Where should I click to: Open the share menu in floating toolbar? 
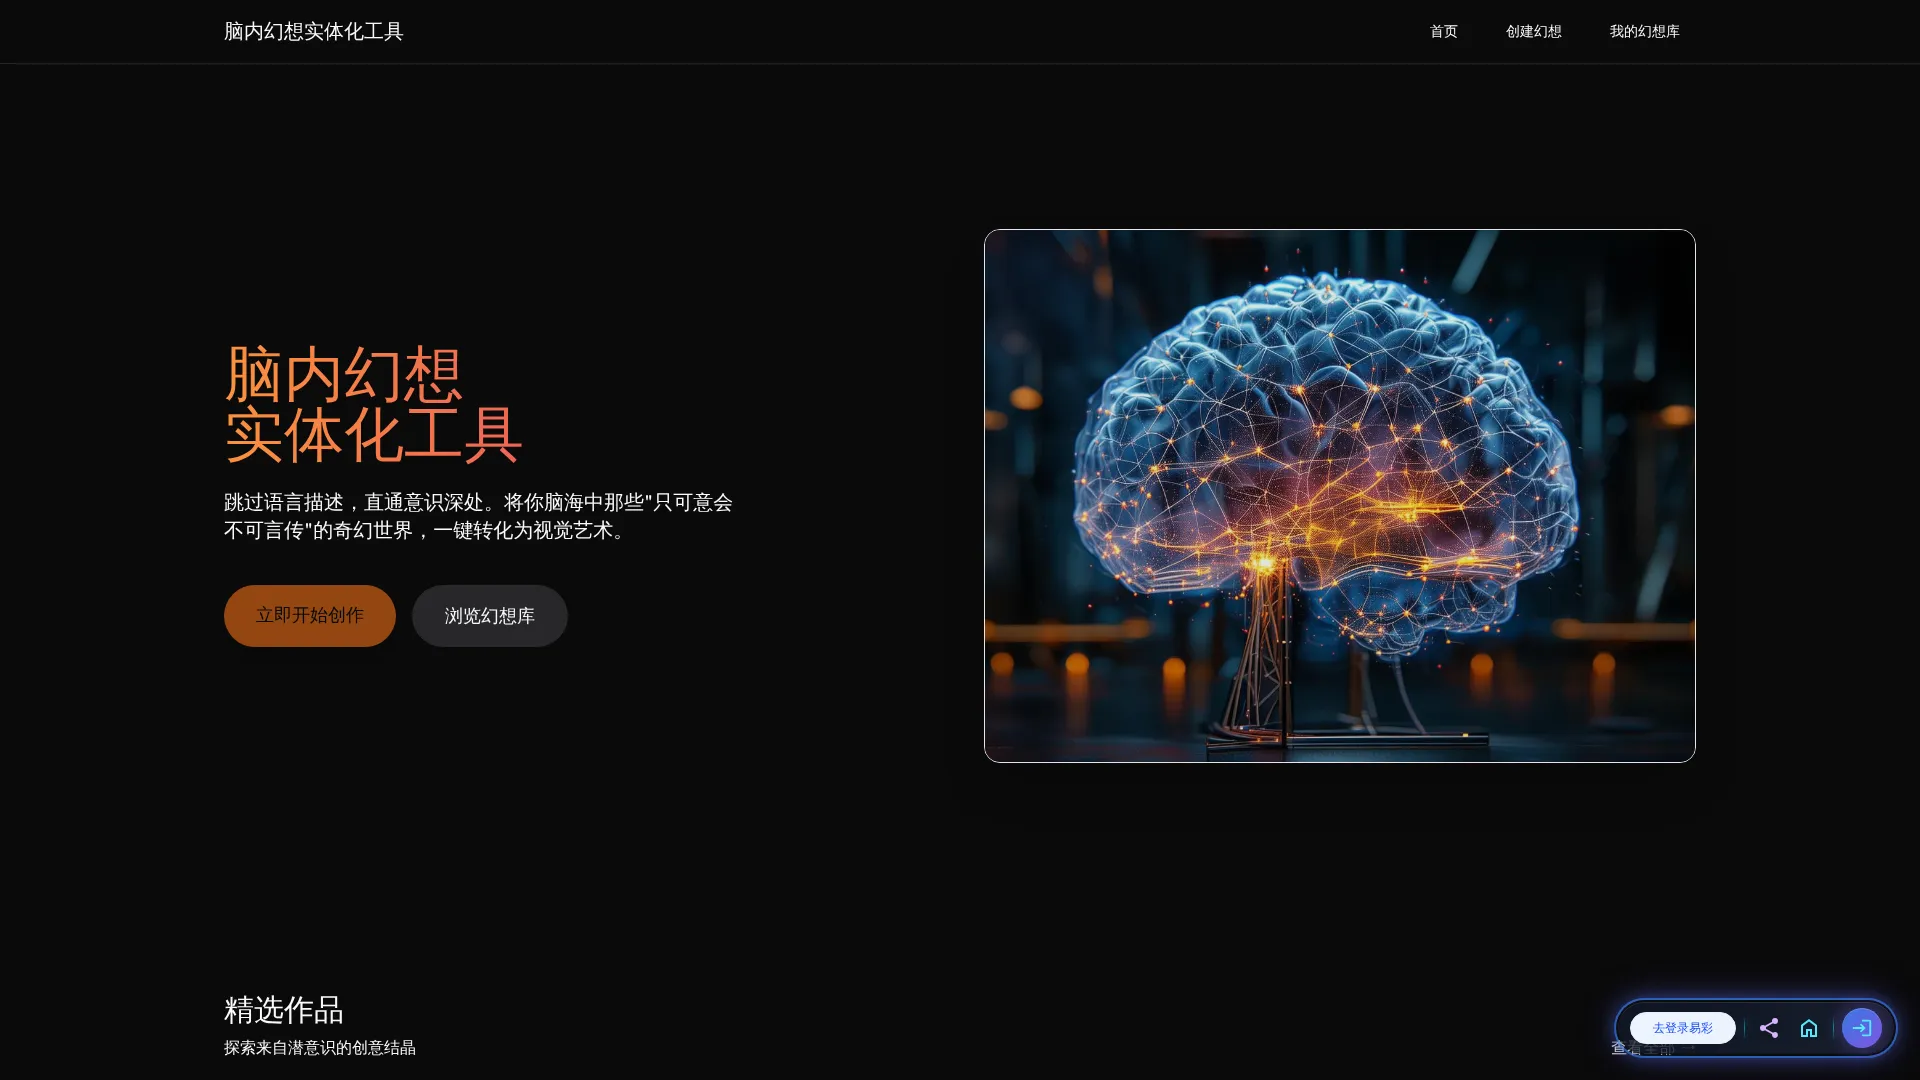(x=1769, y=1028)
